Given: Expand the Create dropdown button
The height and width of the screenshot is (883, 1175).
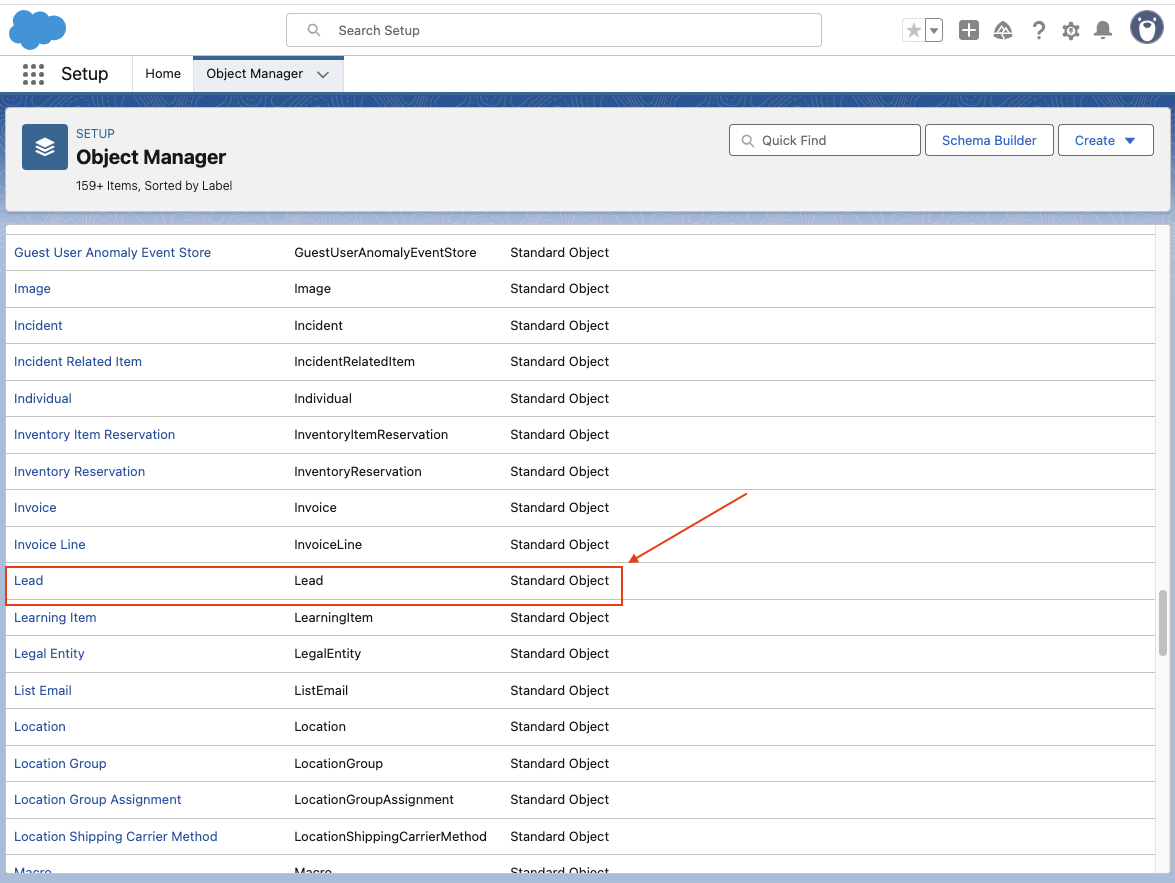Looking at the screenshot, I should pyautogui.click(x=1105, y=141).
